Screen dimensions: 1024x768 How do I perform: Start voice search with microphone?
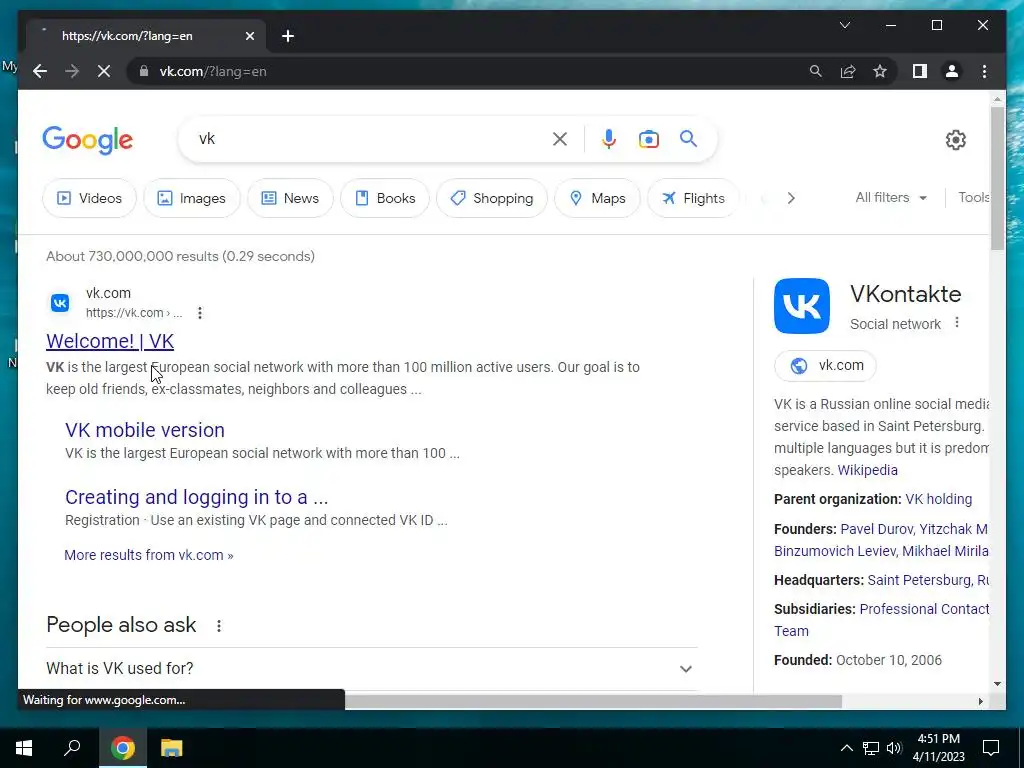point(609,138)
